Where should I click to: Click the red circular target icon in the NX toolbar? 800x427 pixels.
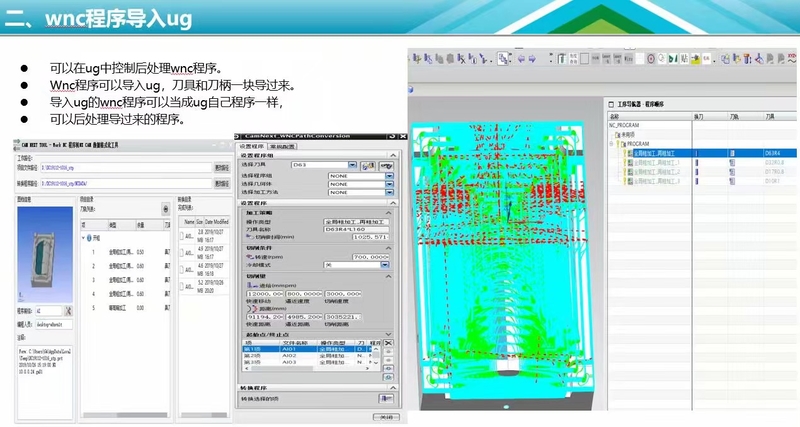(x=651, y=59)
